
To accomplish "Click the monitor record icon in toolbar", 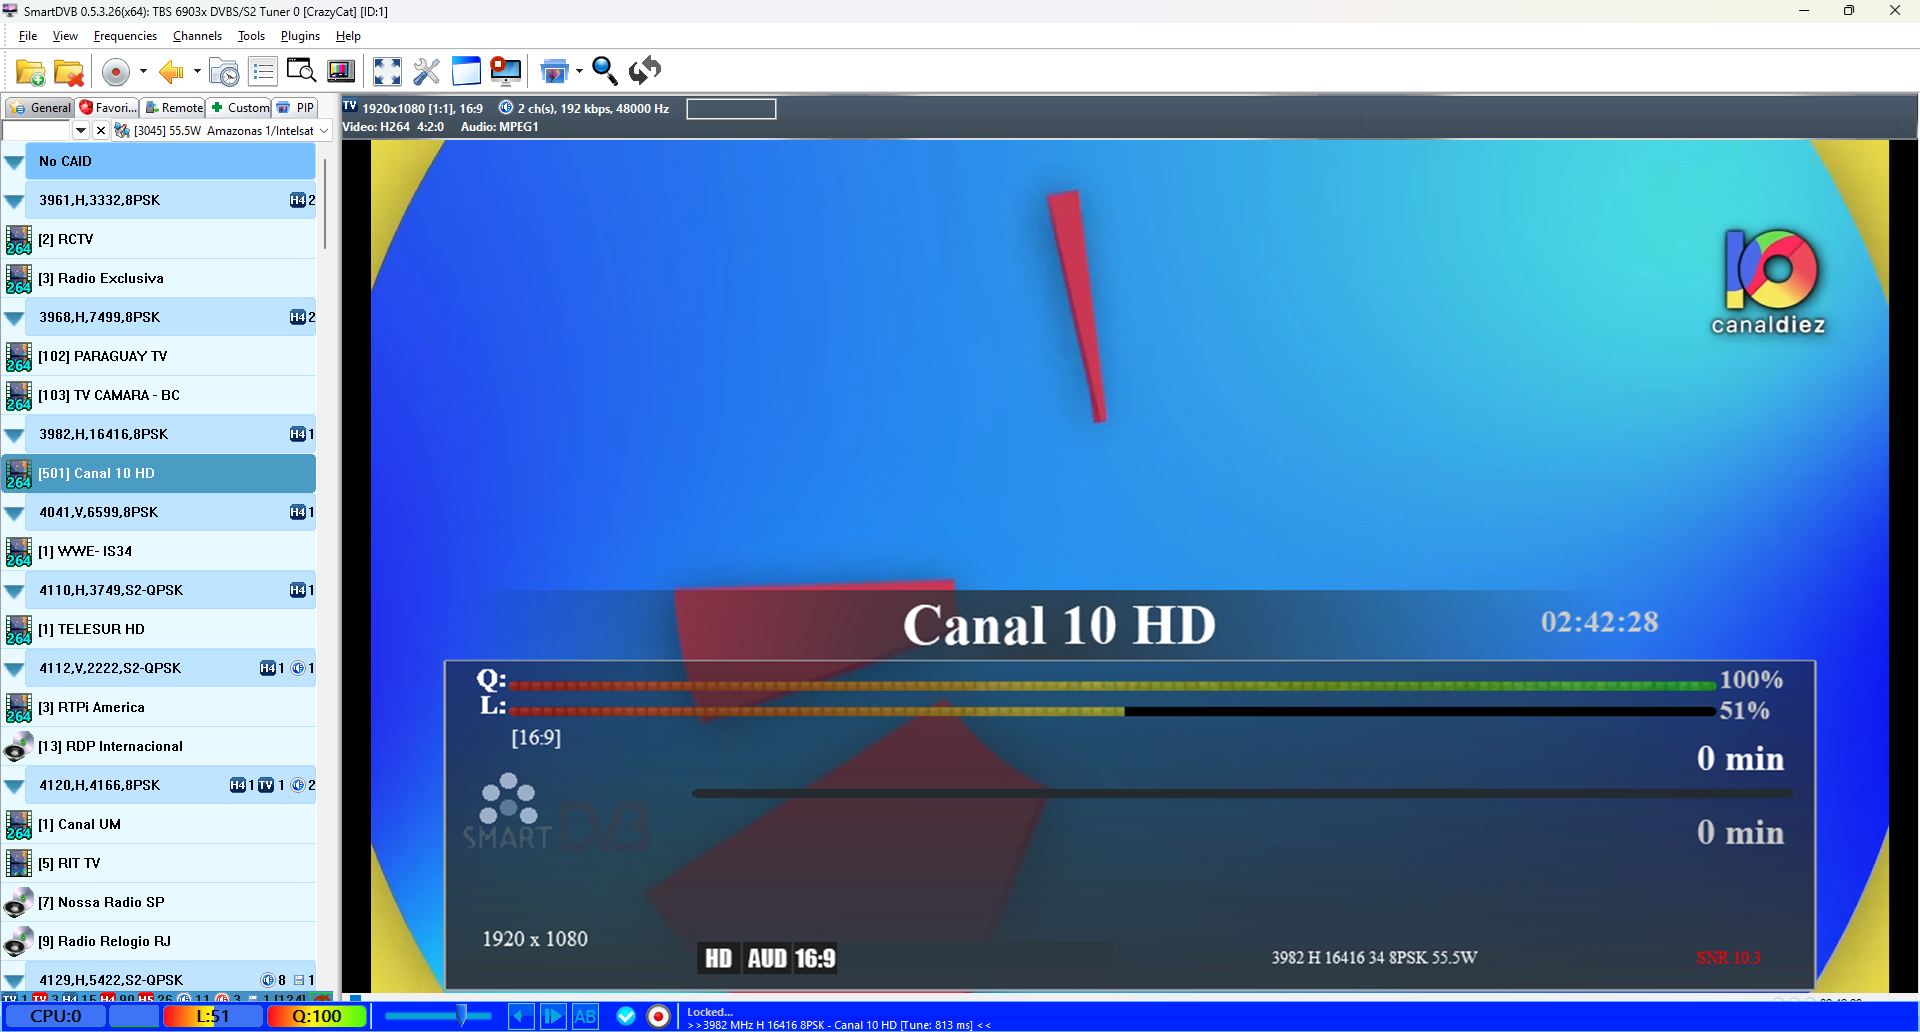I will pyautogui.click(x=505, y=71).
